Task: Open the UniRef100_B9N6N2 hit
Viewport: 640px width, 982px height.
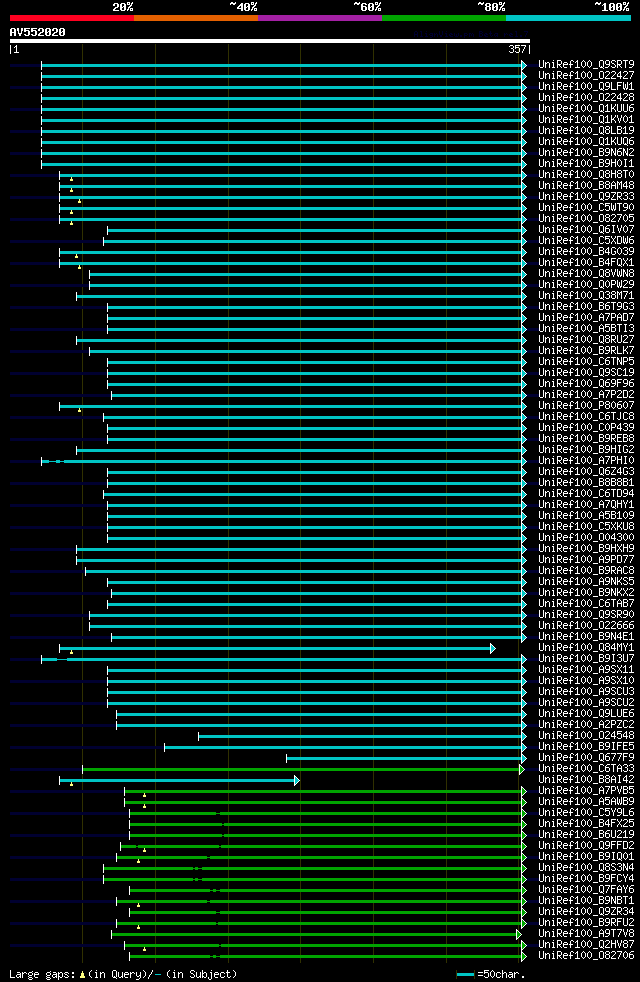Action: 586,152
